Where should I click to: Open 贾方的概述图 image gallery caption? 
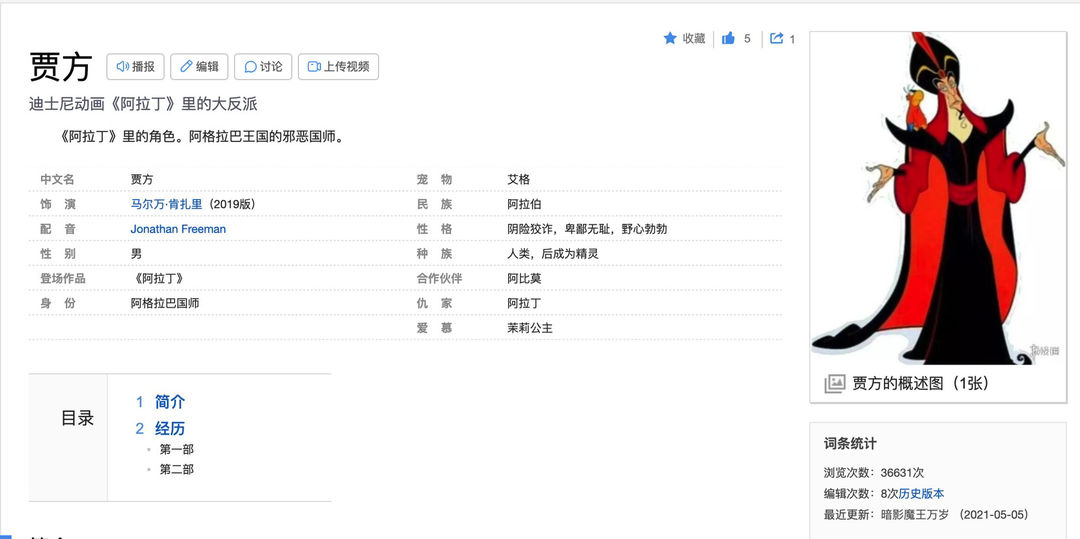tap(921, 383)
